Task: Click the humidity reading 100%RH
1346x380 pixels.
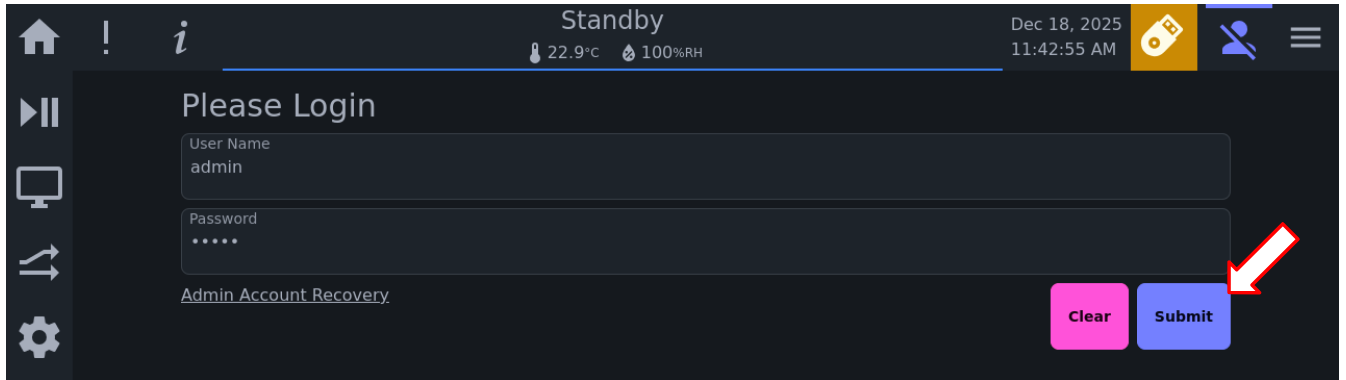Action: point(662,52)
